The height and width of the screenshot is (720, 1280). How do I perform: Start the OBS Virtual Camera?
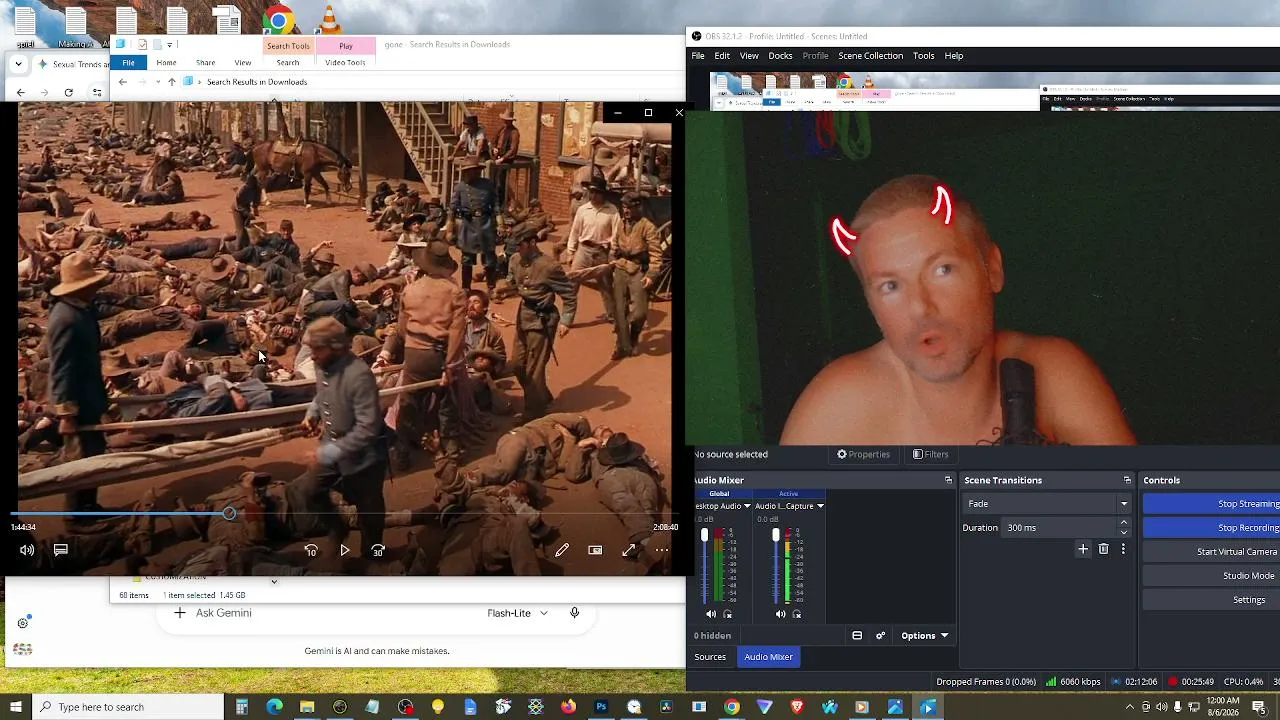pos(1212,552)
